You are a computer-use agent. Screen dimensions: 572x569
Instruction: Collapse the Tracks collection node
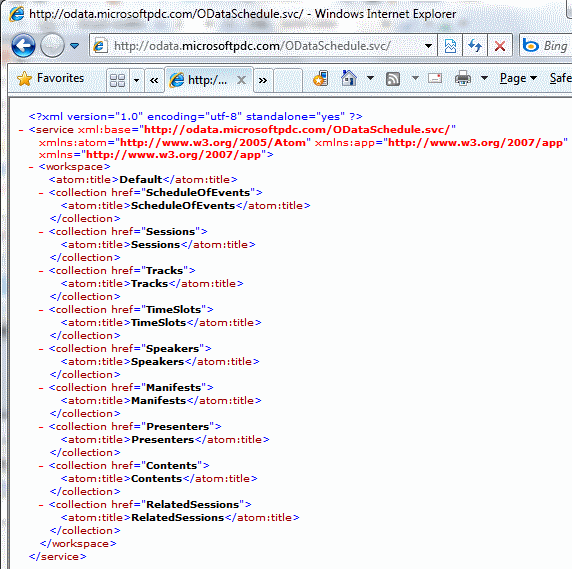[x=41, y=271]
